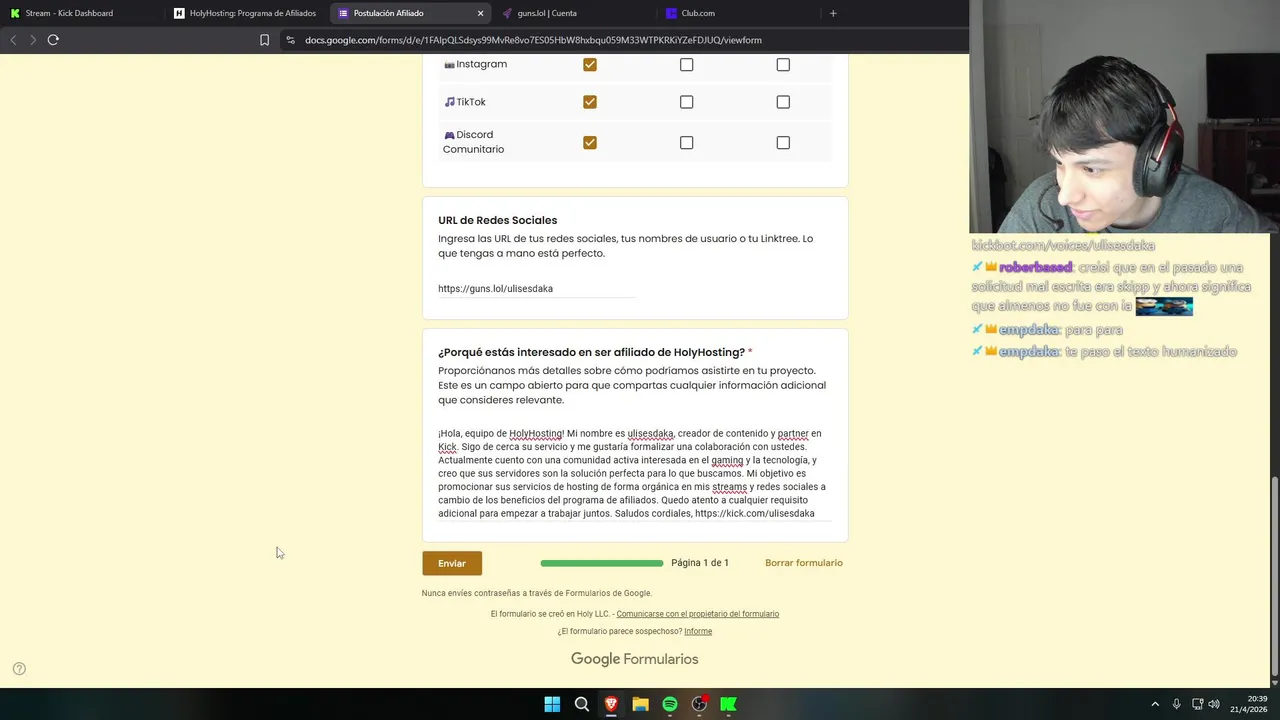The image size is (1280, 720).
Task: Click the form progress bar
Action: click(601, 563)
